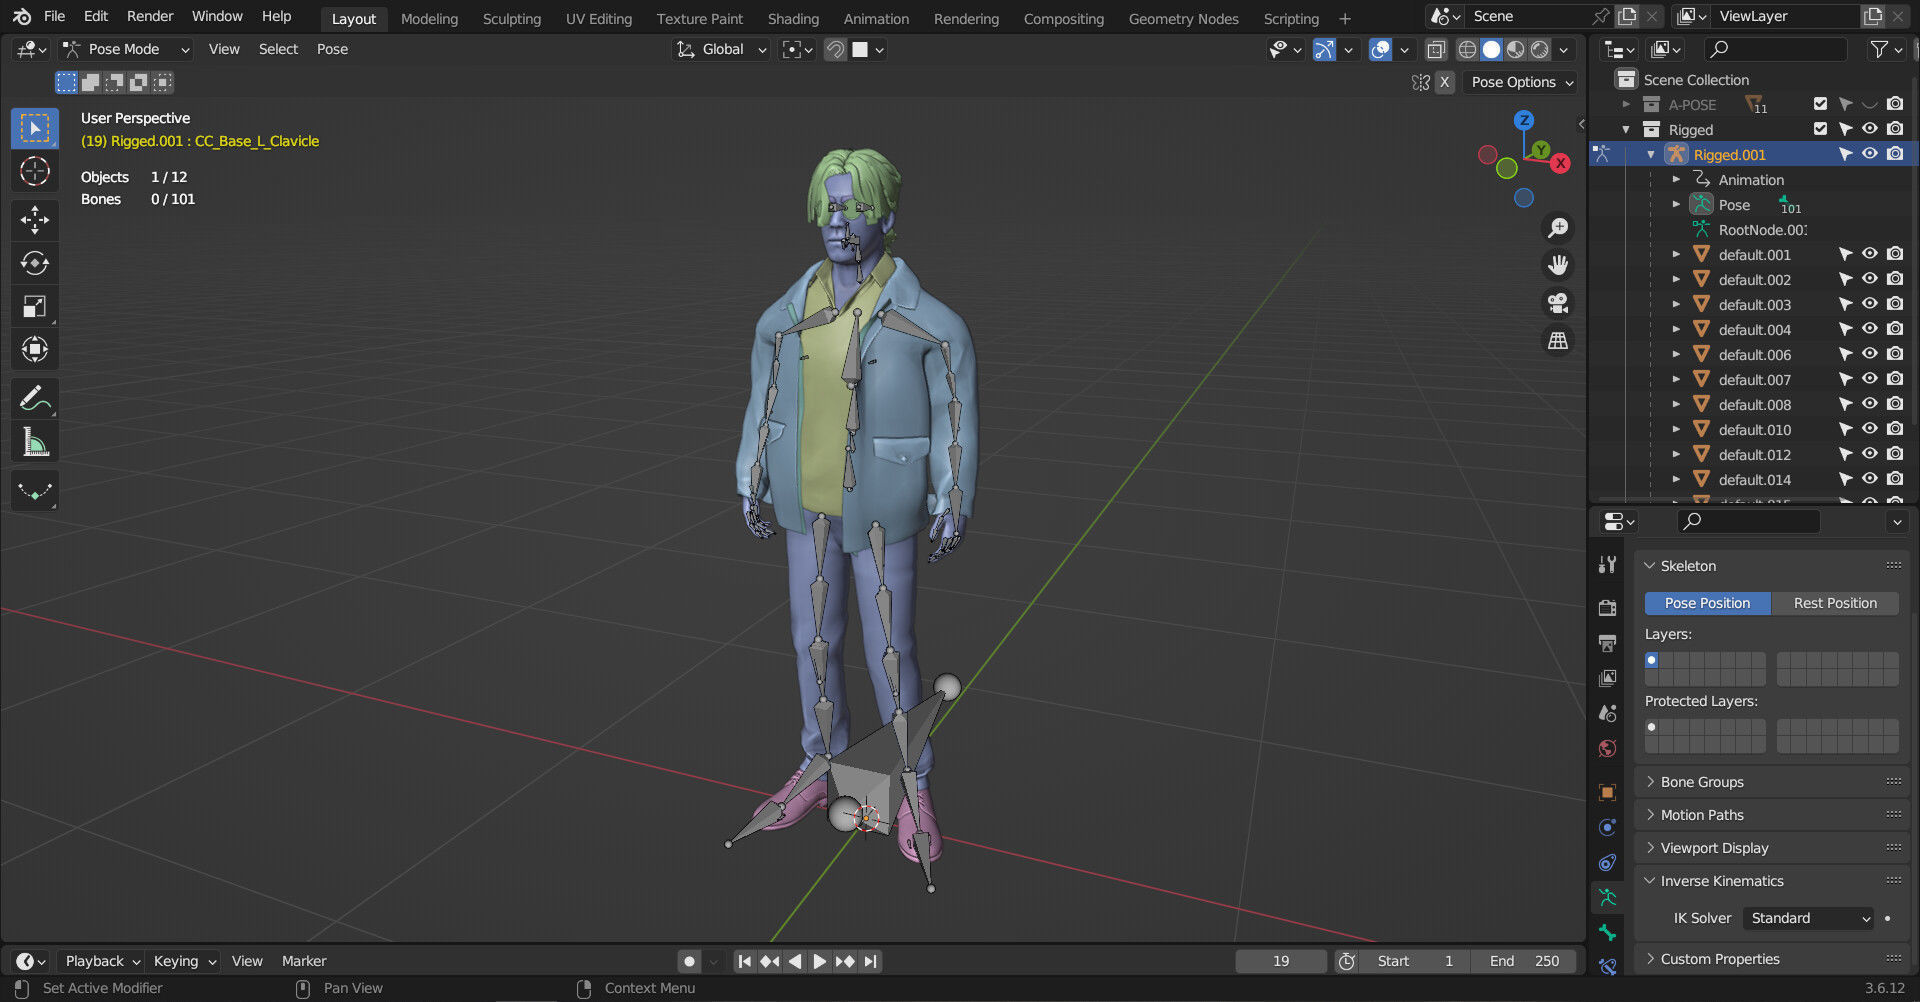
Task: Jump to the animation start frame
Action: point(744,961)
